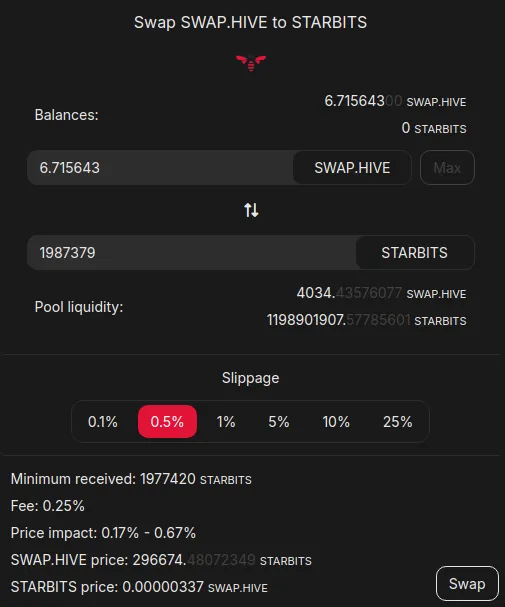This screenshot has width=505, height=607.
Task: Click the red bee logo icon
Action: [251, 63]
